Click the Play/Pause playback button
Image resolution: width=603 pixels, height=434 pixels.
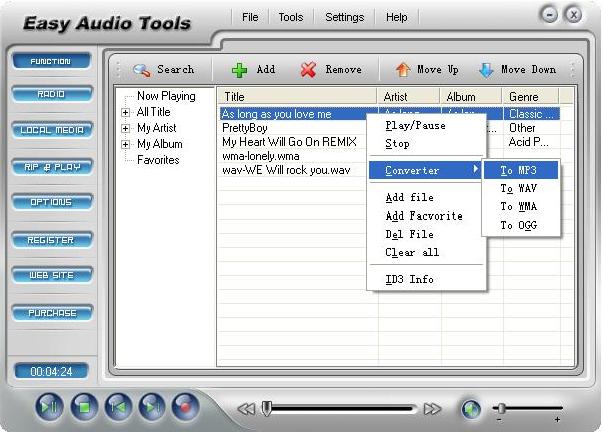(49, 407)
